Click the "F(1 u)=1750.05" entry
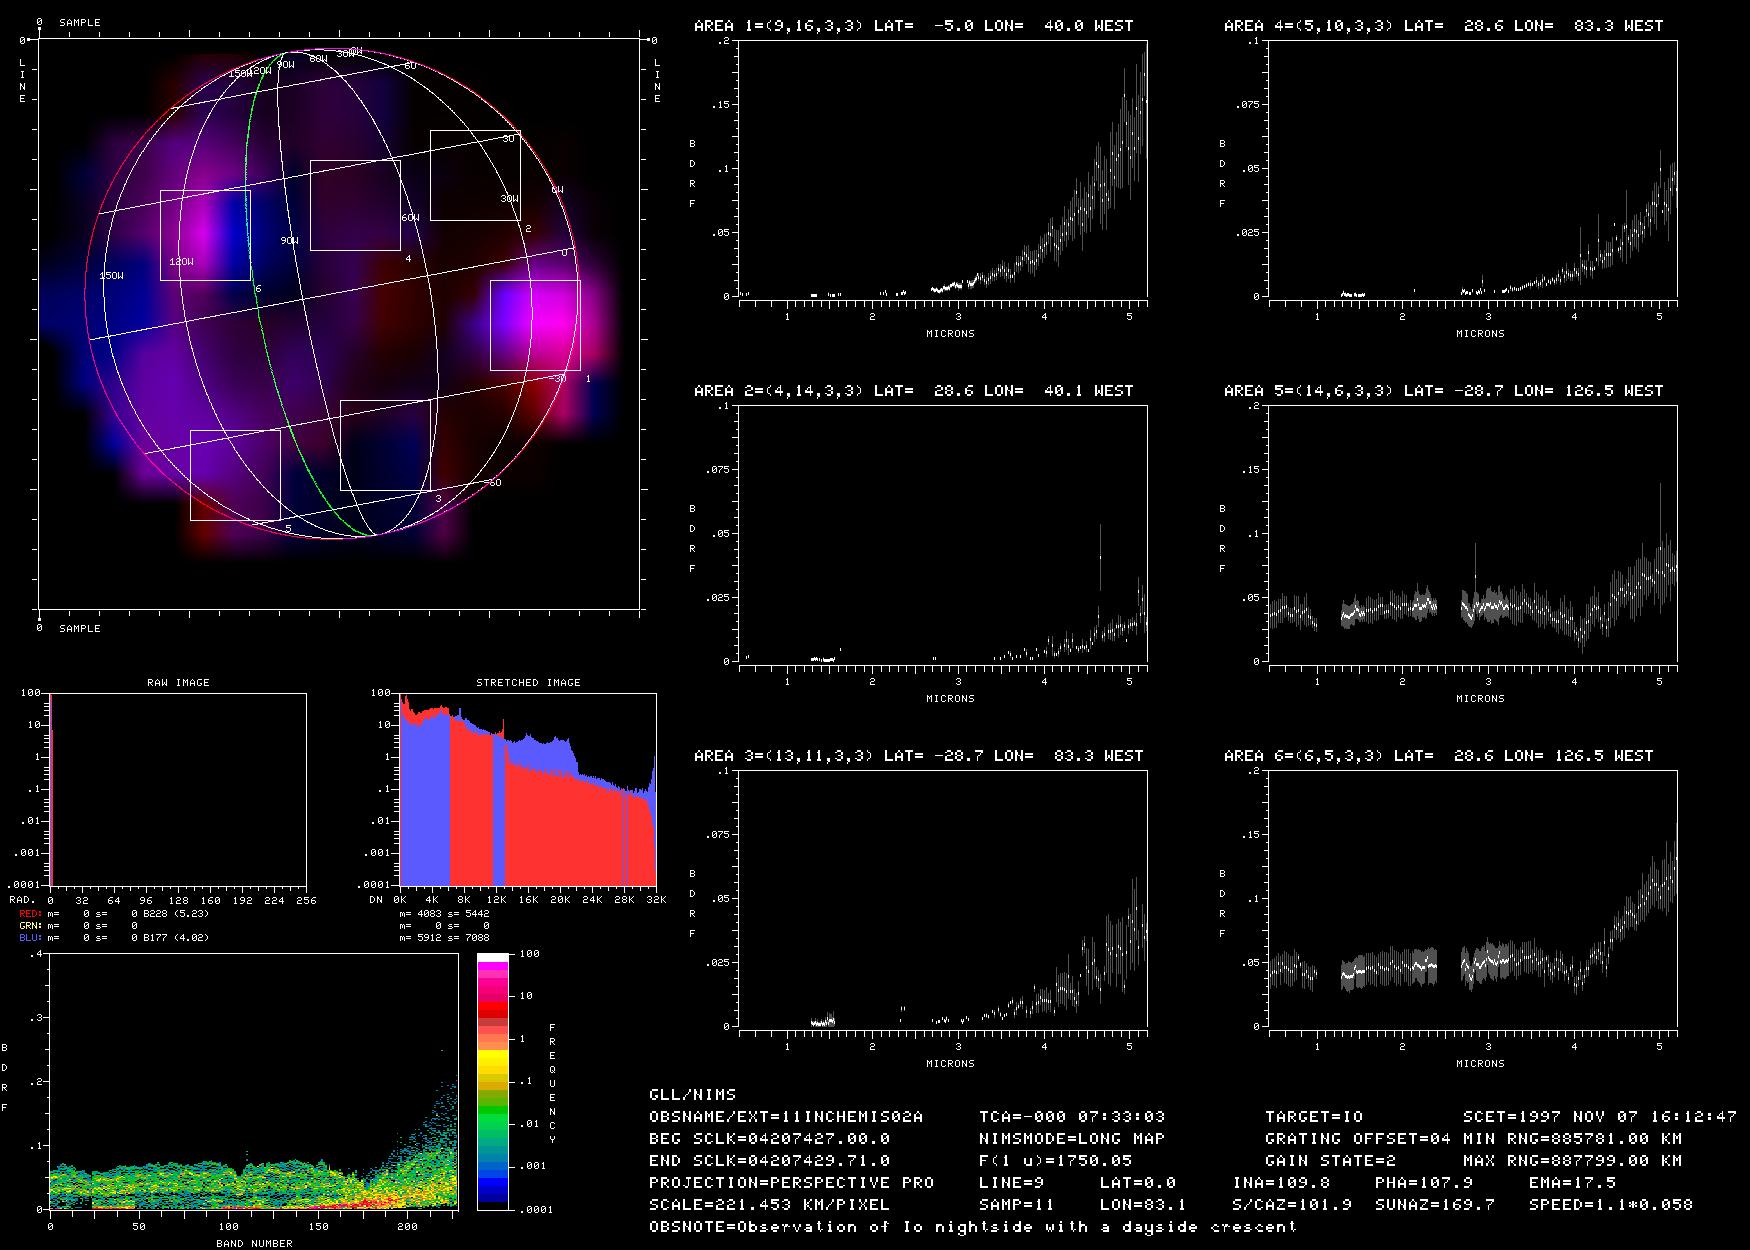The height and width of the screenshot is (1250, 1750). (x=1056, y=1161)
